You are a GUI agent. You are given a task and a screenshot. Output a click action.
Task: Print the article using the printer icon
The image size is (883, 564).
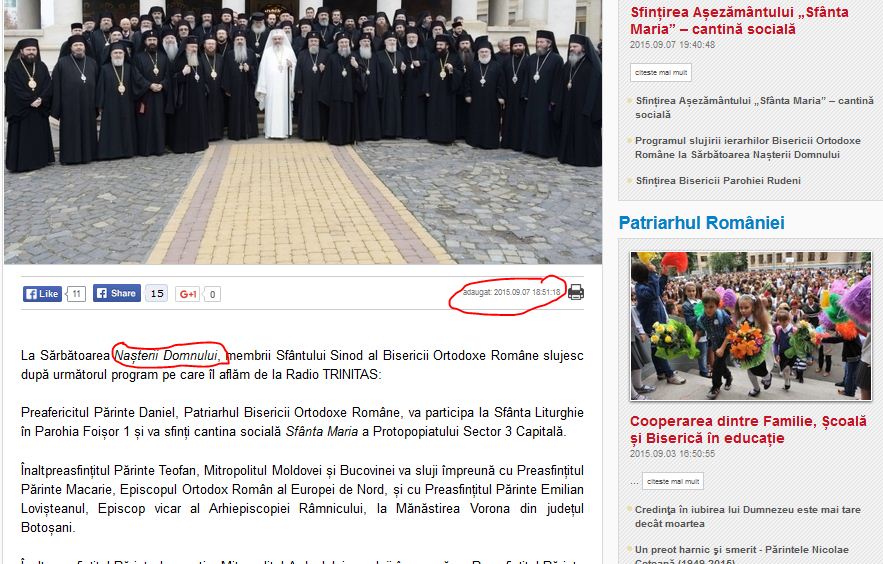(576, 293)
